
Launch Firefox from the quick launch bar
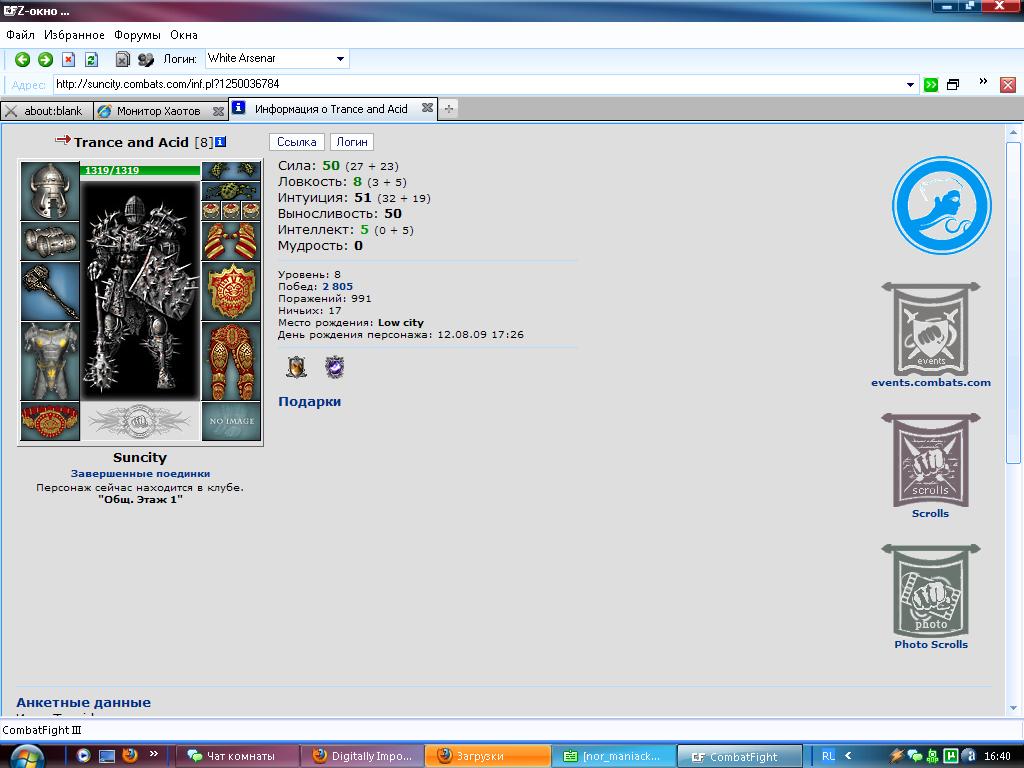(130, 756)
